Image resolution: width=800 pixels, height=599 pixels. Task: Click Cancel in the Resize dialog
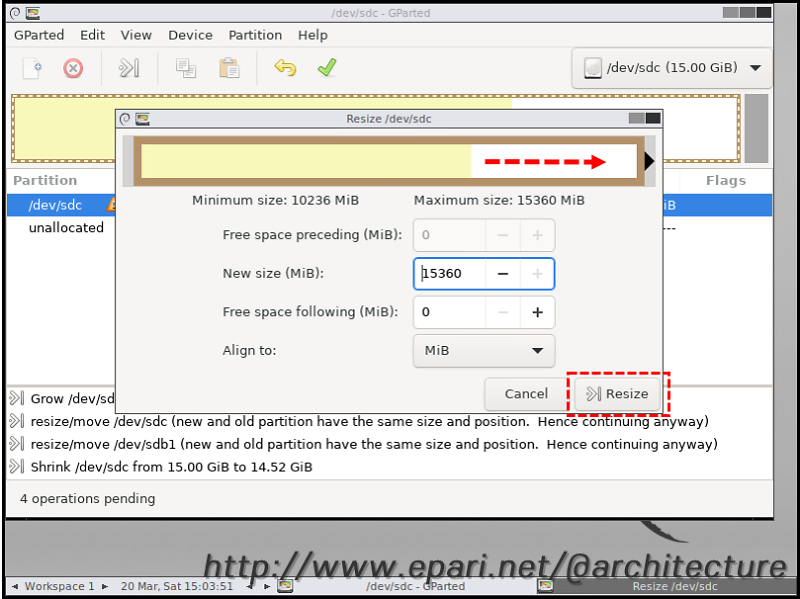(526, 394)
